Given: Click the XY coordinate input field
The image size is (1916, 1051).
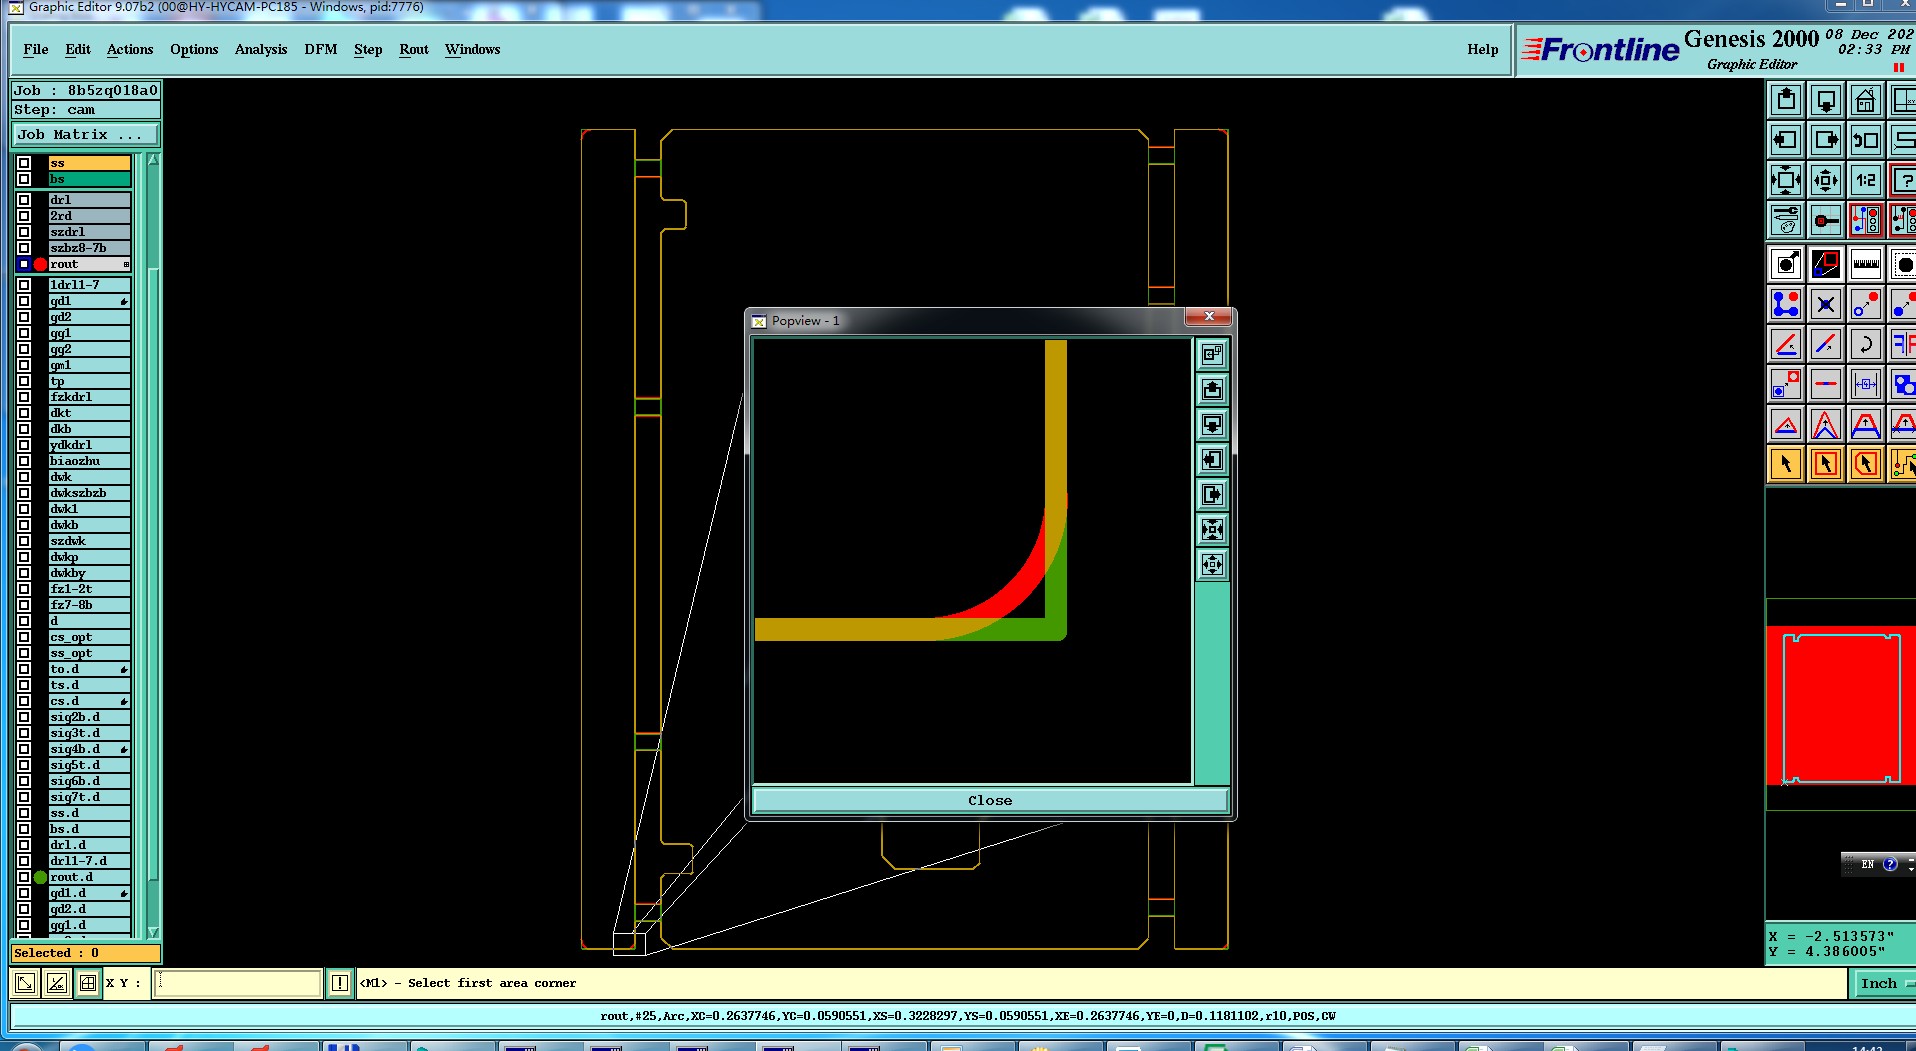Looking at the screenshot, I should pyautogui.click(x=237, y=983).
